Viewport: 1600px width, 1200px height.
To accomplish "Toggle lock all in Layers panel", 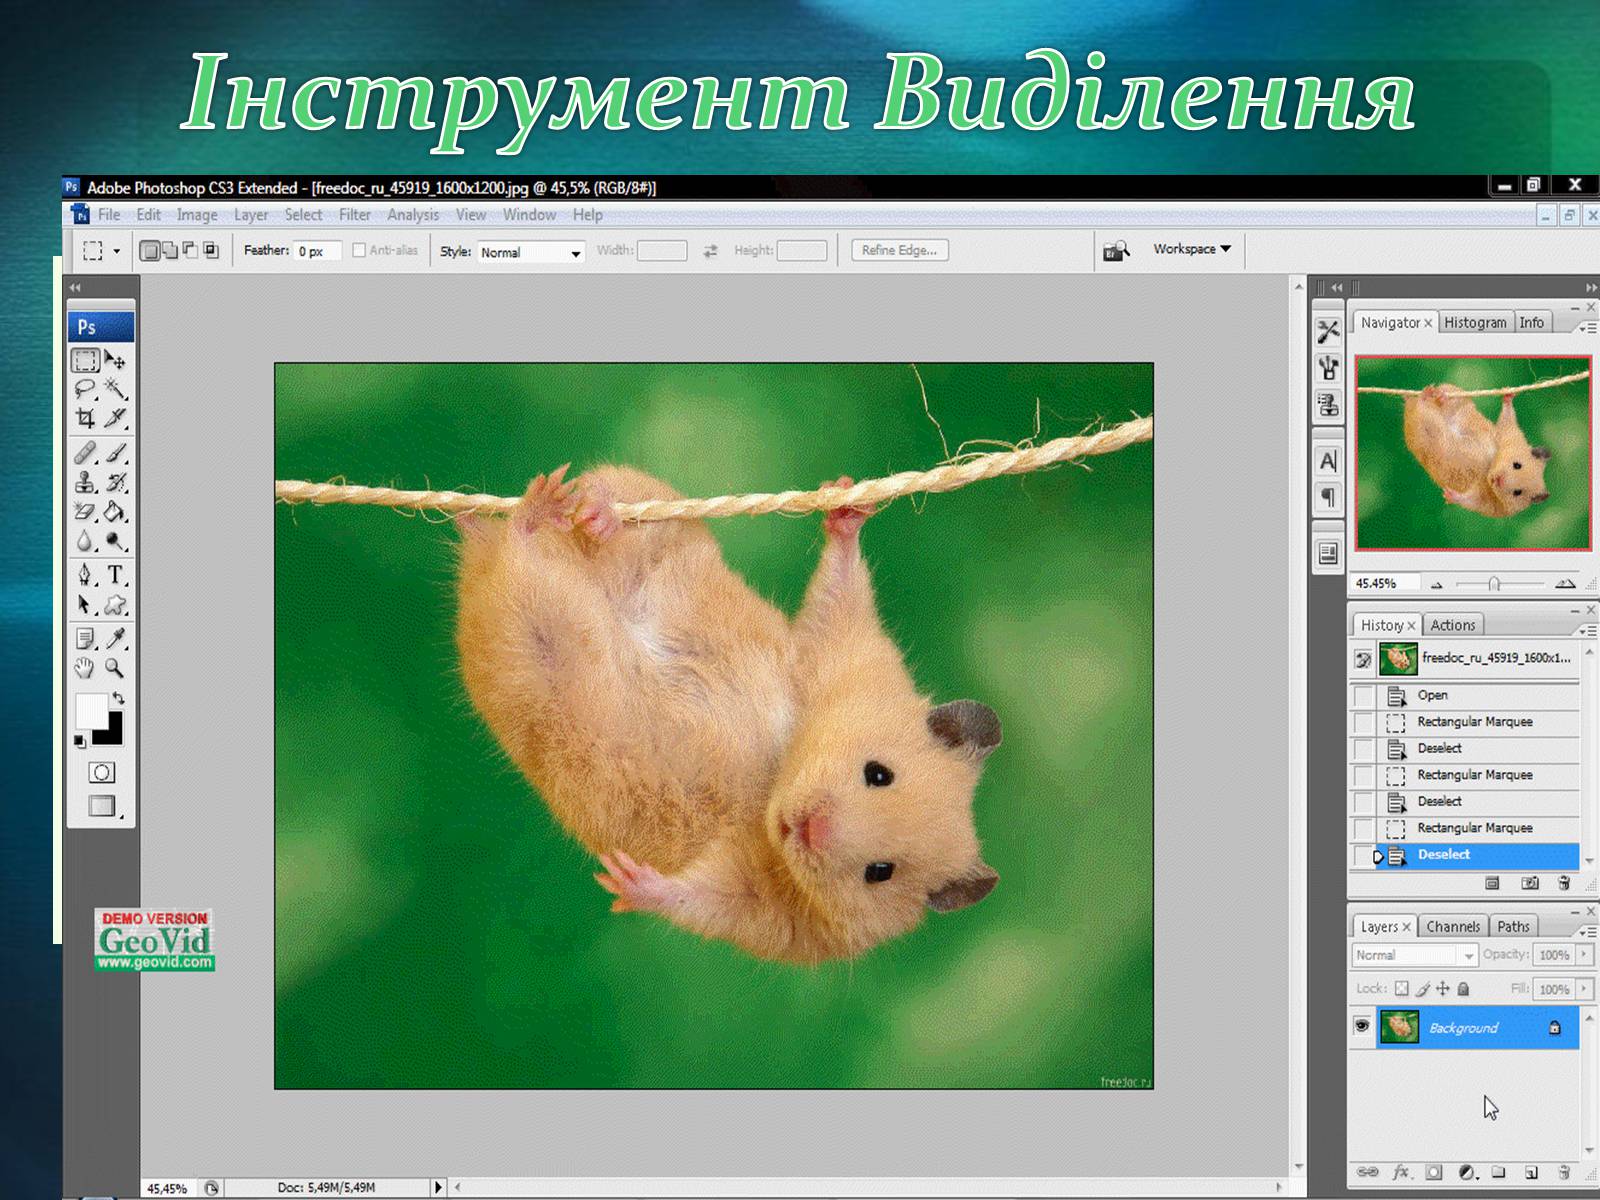I will 1463,989.
